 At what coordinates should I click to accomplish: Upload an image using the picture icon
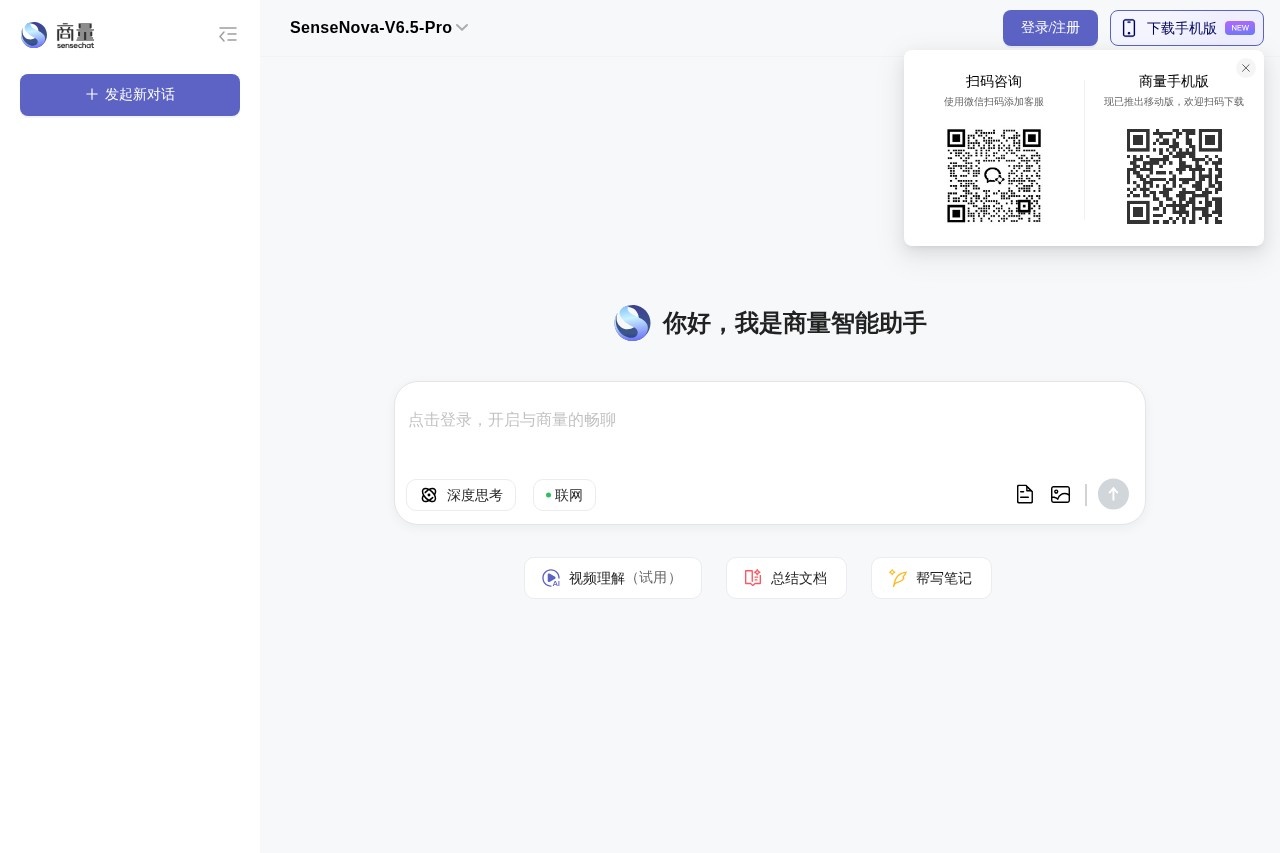[x=1060, y=494]
